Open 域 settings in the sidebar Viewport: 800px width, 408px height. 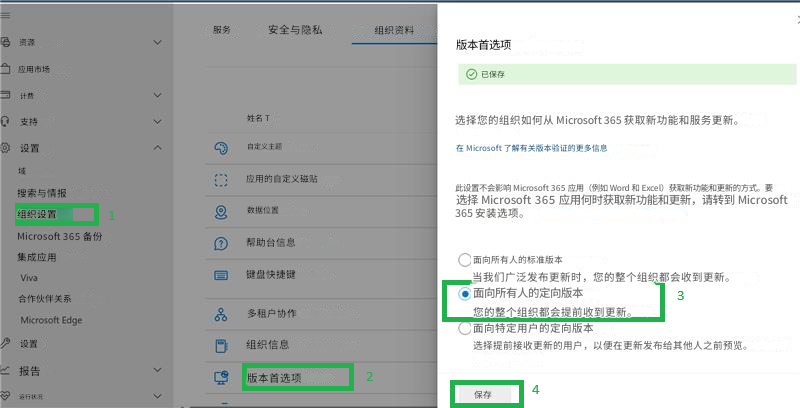point(22,171)
